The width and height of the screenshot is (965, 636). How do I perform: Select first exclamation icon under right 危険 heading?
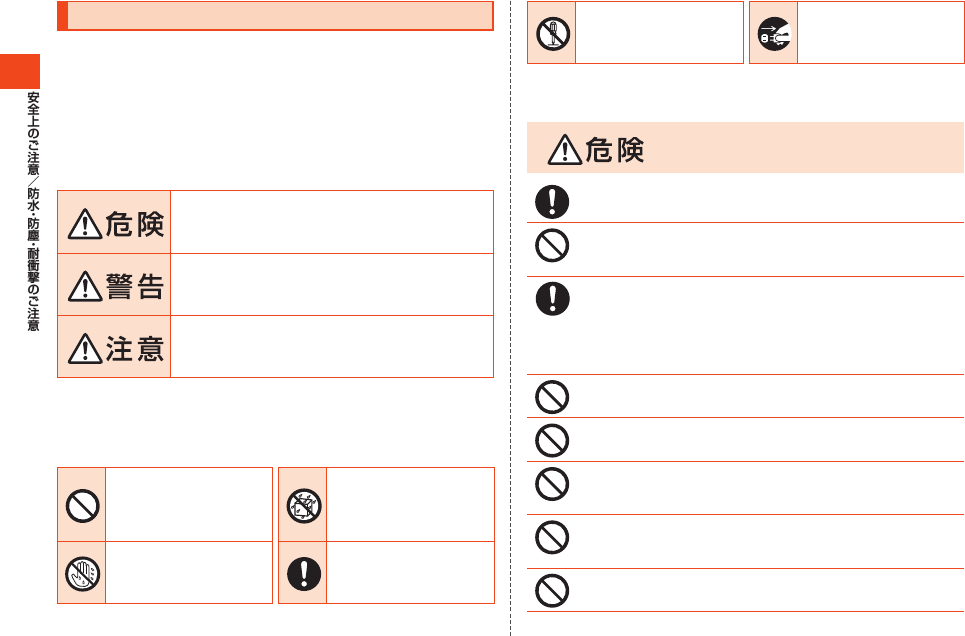552,202
